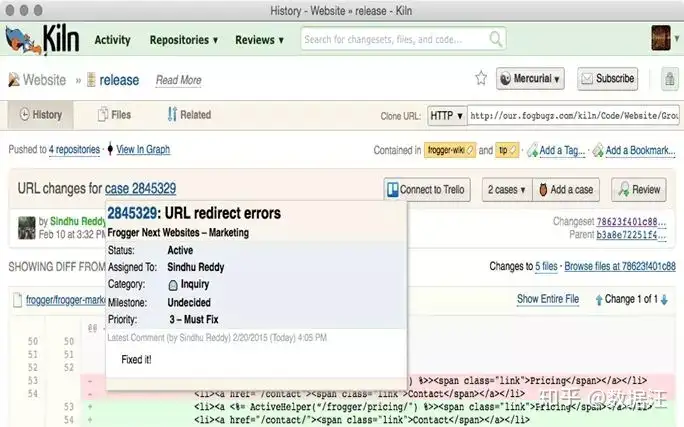Viewport: 684px width, 427px height.
Task: Click the Add a case button
Action: (566, 190)
